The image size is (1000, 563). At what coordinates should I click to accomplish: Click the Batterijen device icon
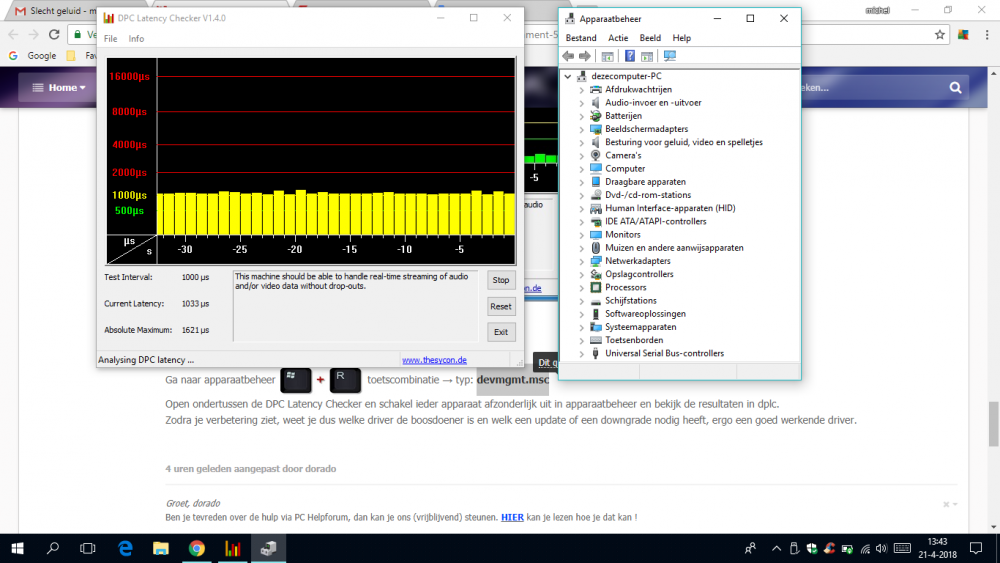pos(596,116)
